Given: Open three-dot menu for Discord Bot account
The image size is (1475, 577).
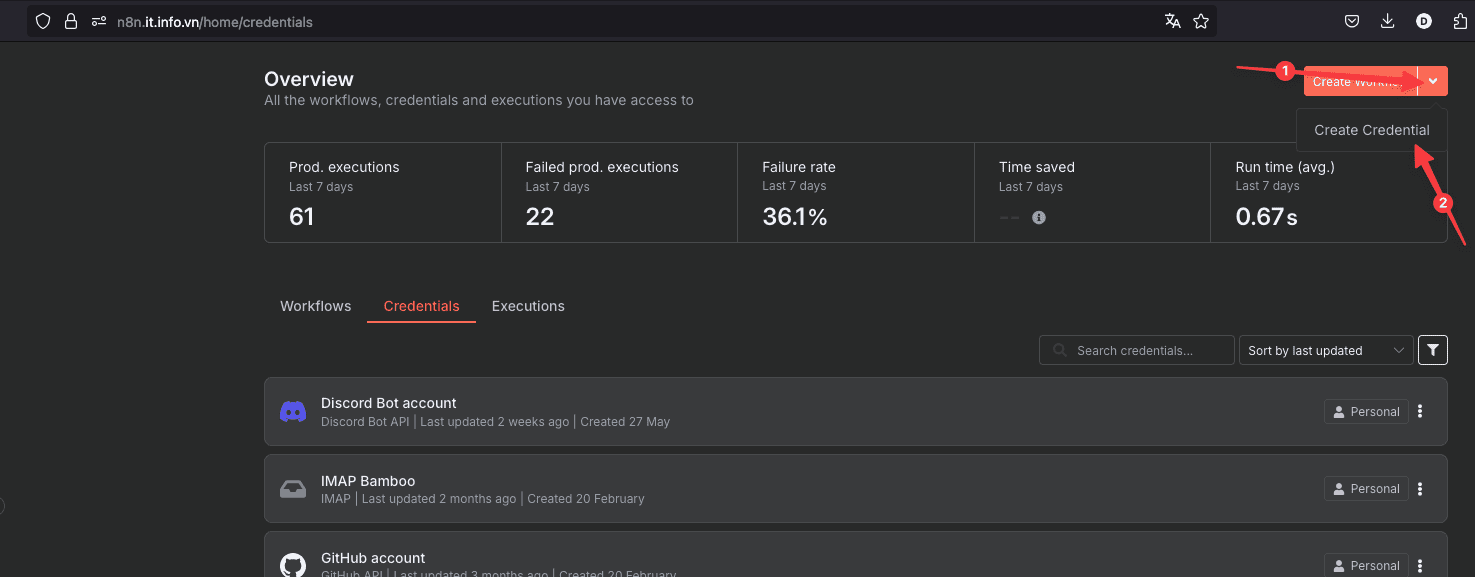Looking at the screenshot, I should [x=1420, y=411].
